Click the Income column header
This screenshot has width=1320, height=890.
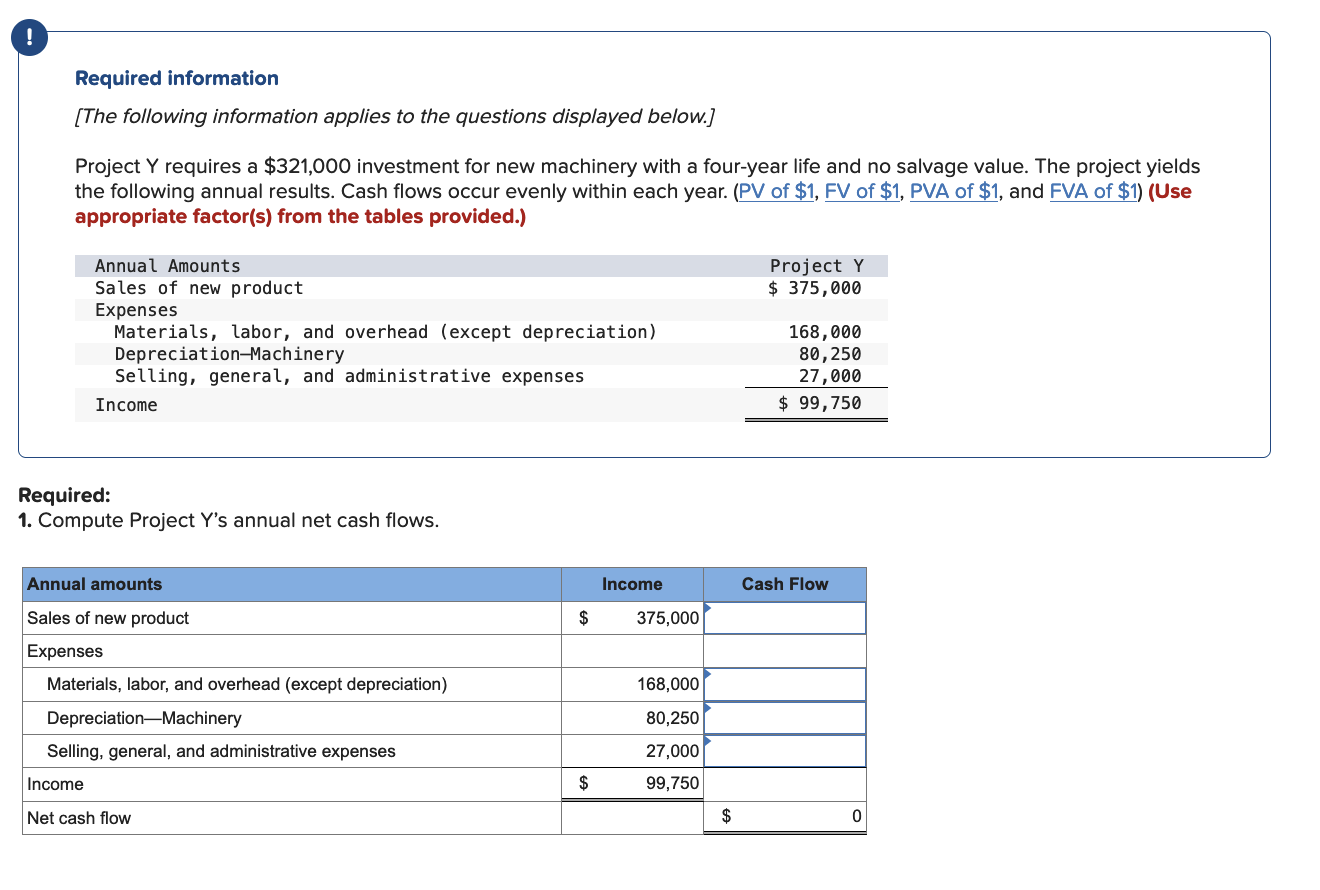pos(632,584)
